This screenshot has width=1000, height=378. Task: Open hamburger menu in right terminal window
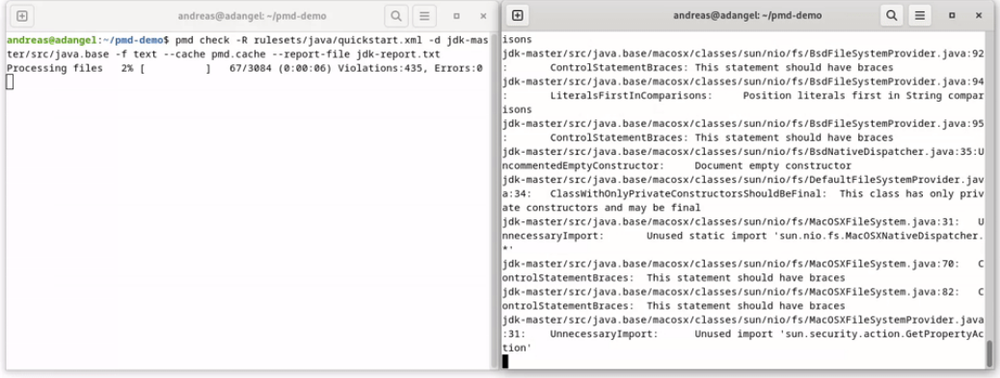tap(920, 15)
